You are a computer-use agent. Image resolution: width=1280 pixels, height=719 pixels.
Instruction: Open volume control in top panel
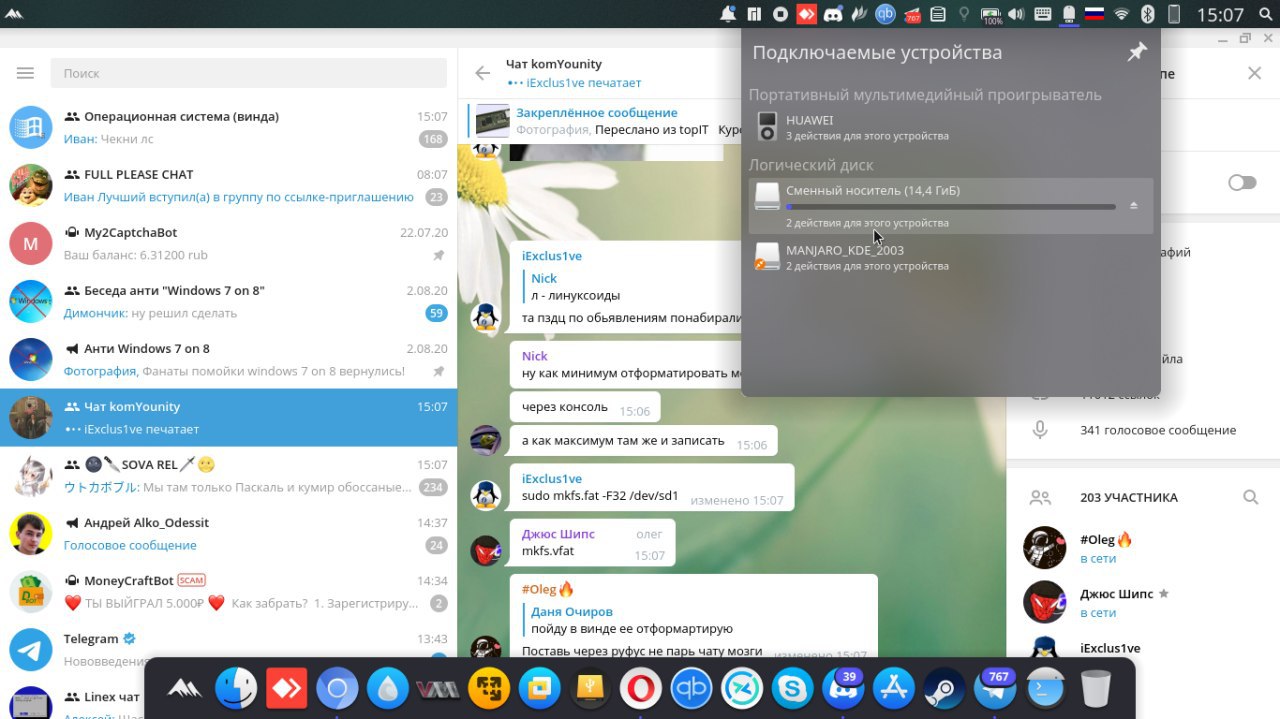tap(1017, 14)
